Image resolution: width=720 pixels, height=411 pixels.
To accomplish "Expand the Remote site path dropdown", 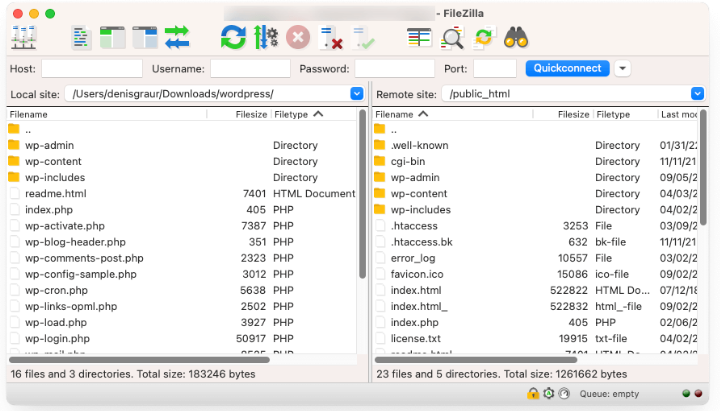I will [x=697, y=94].
